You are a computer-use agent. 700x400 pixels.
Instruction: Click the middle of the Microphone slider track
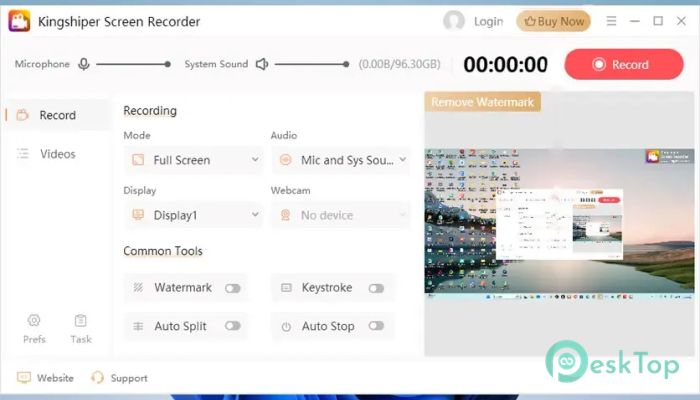132,64
